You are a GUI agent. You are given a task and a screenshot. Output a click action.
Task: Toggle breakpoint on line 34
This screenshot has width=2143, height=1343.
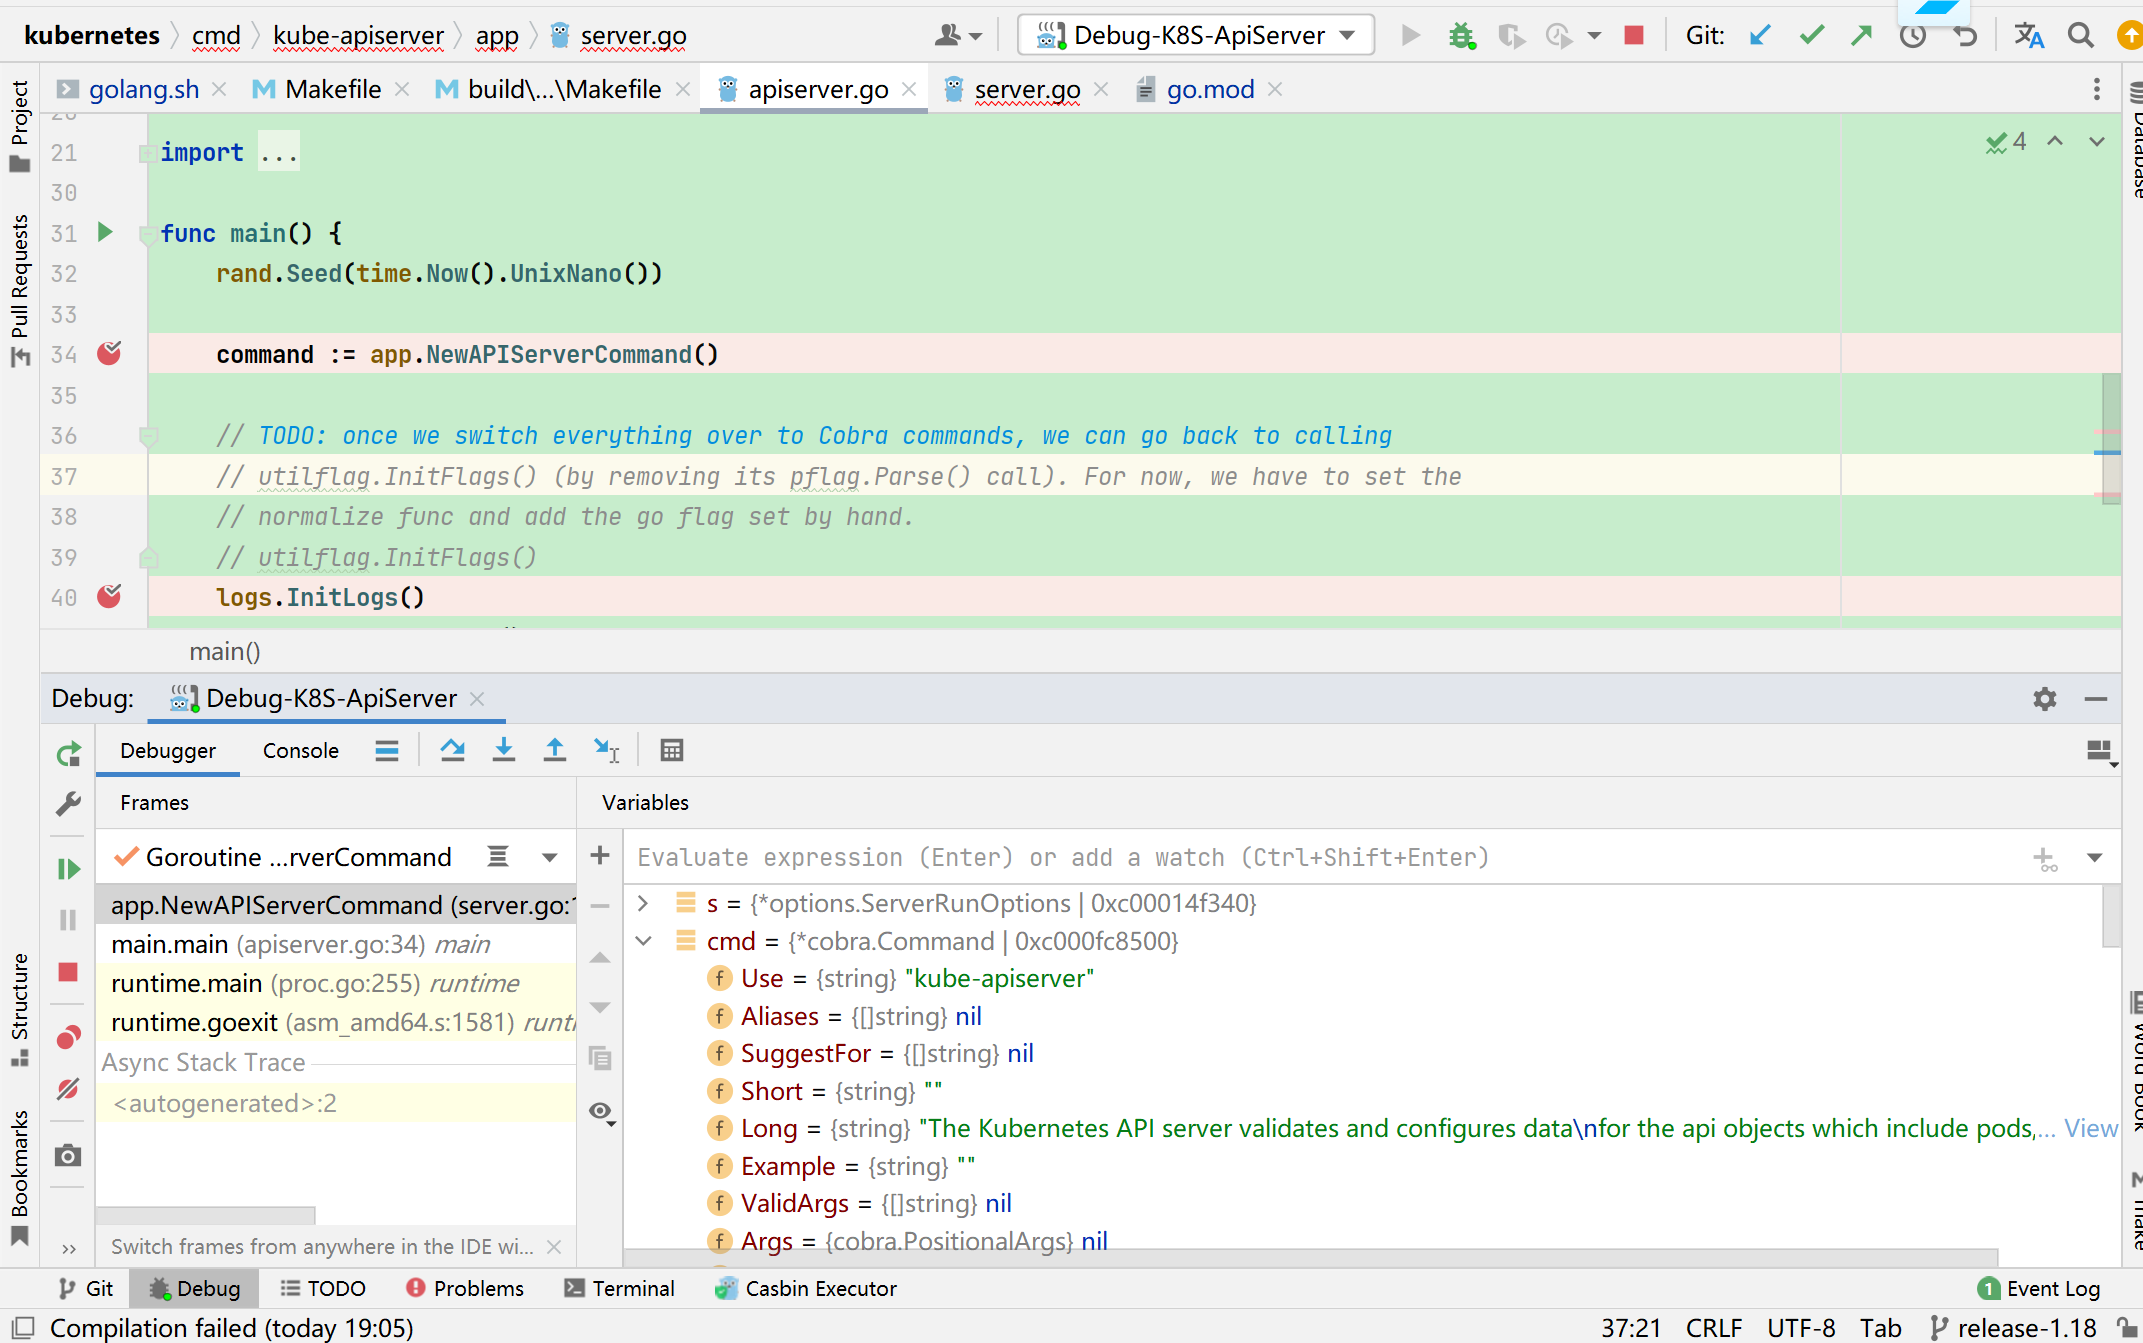click(x=109, y=353)
